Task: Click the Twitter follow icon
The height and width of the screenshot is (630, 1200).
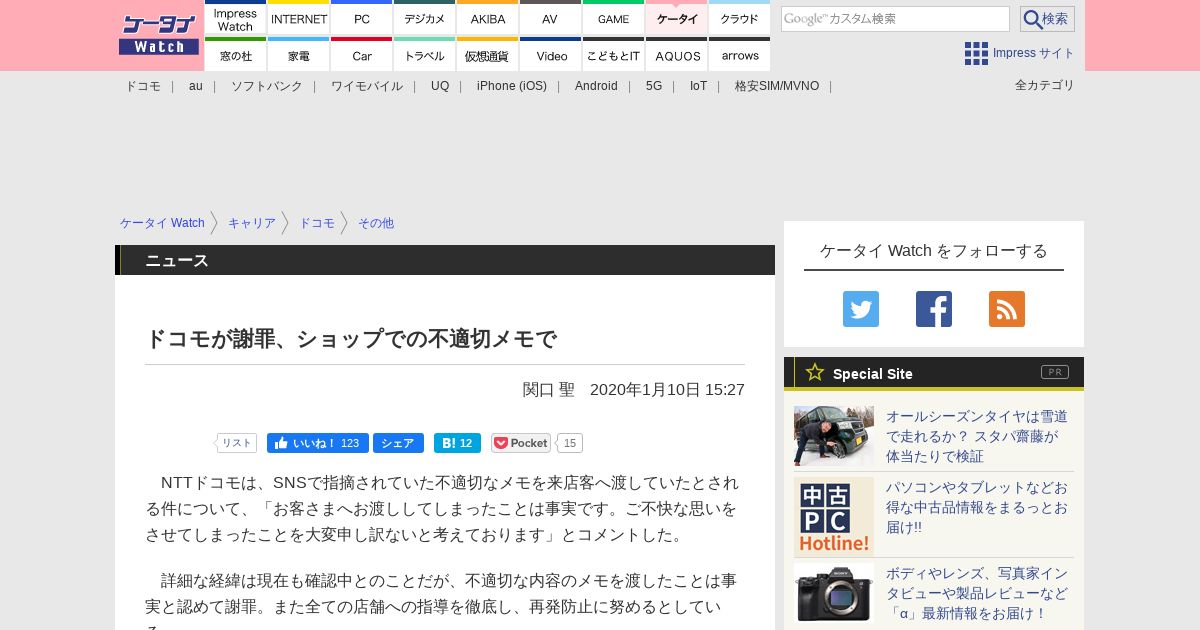Action: pos(861,309)
